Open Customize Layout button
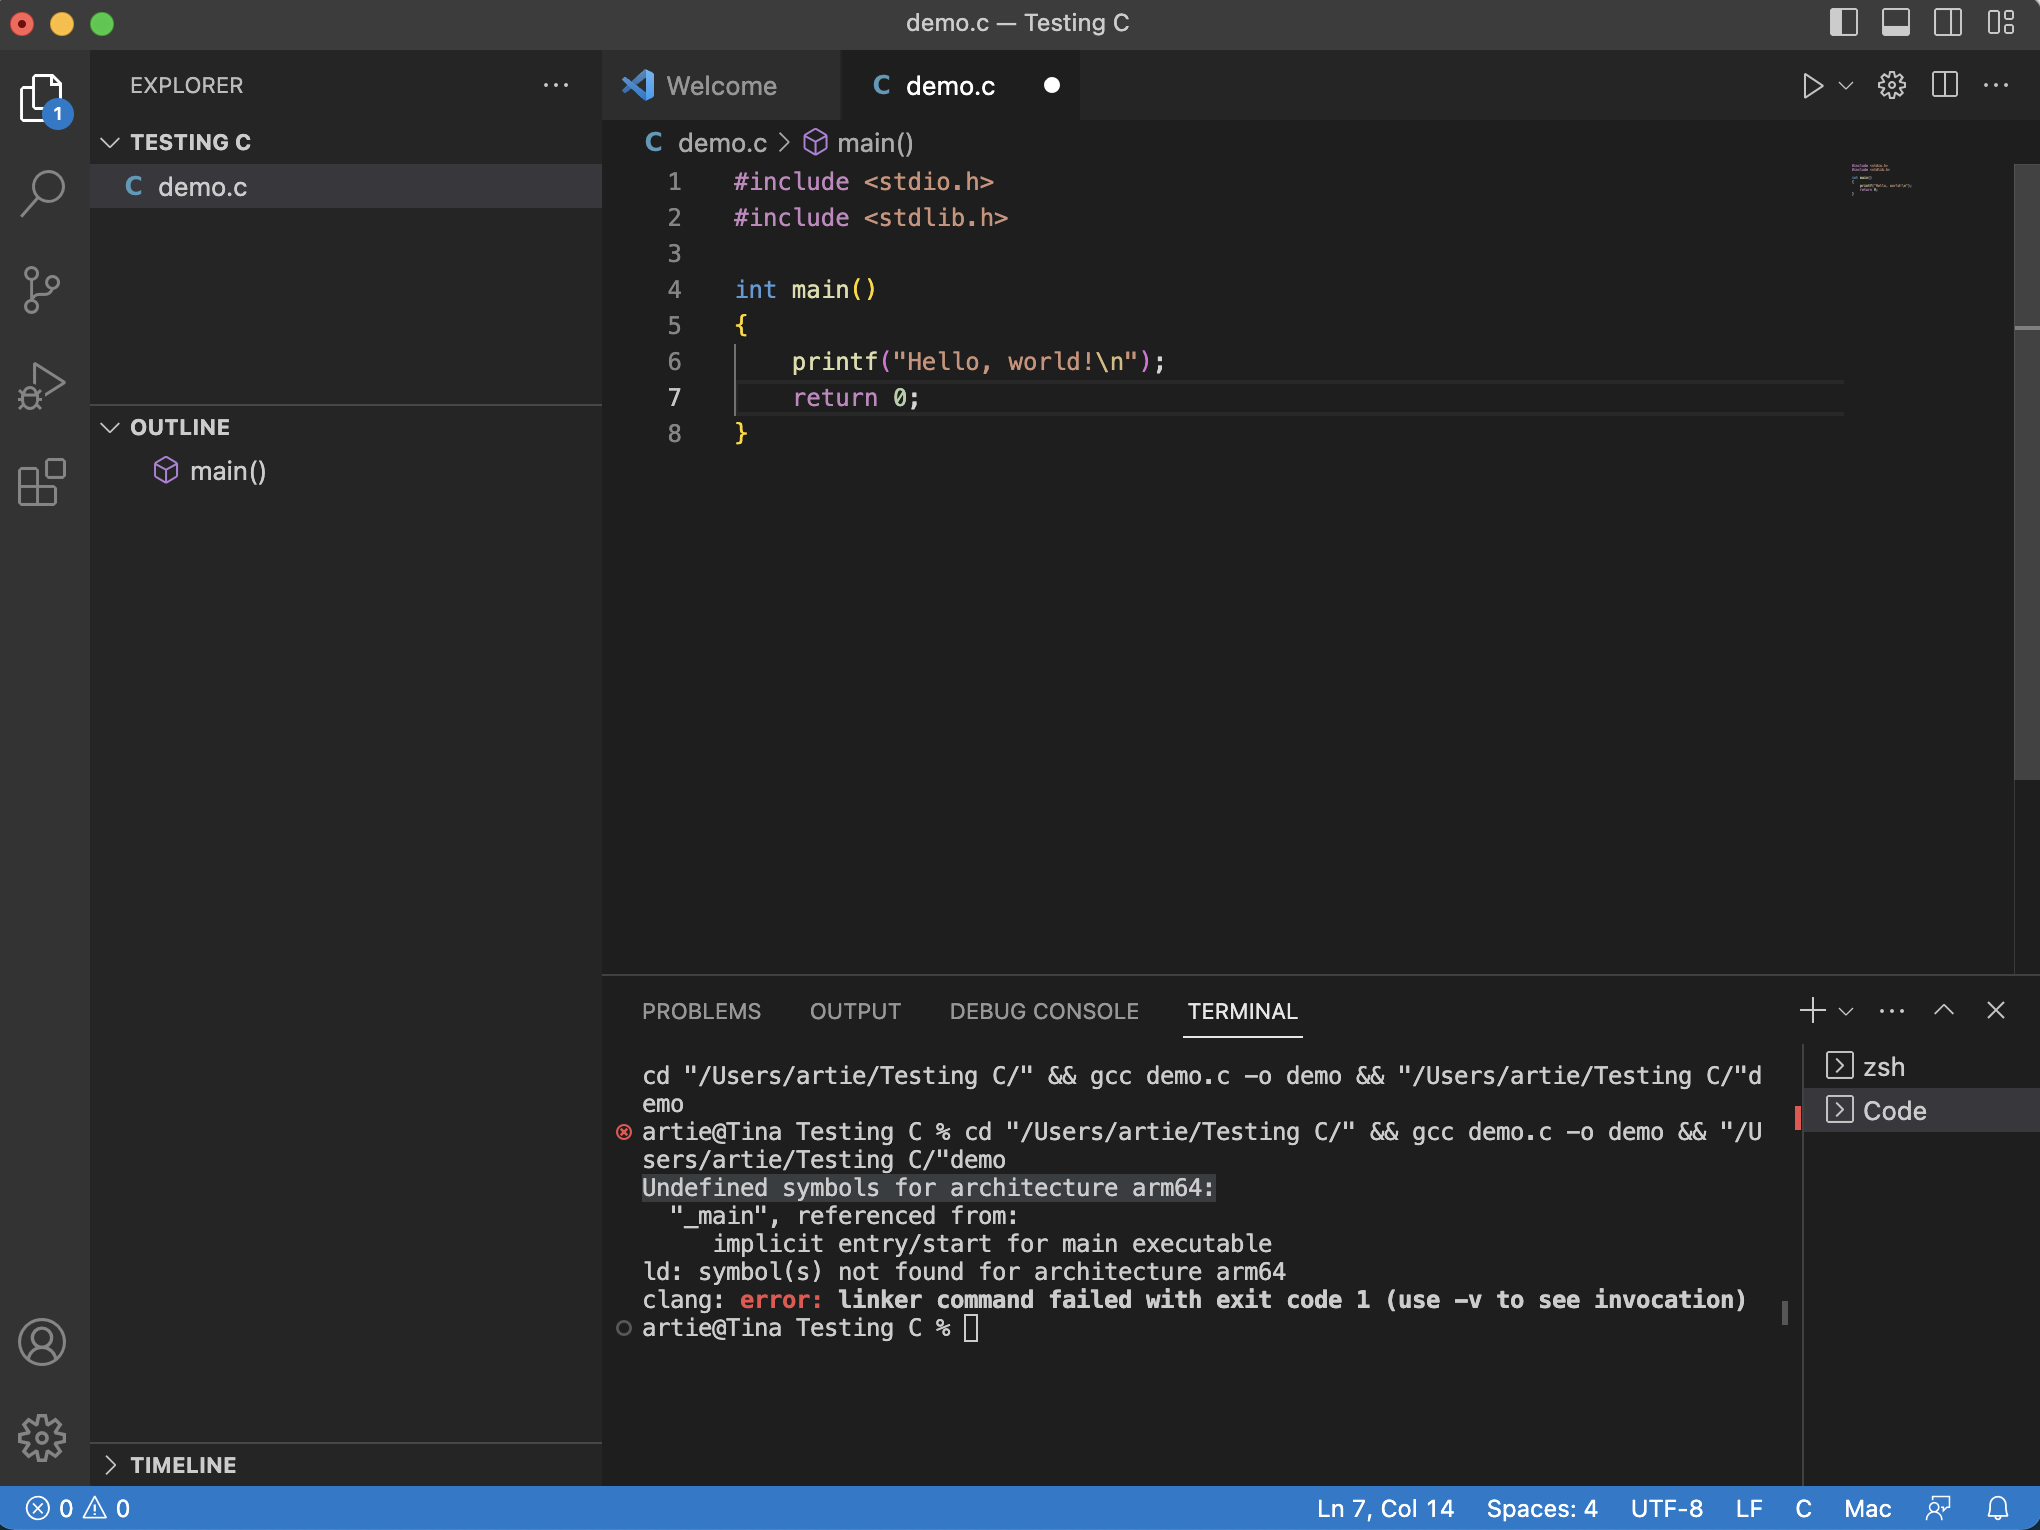The height and width of the screenshot is (1530, 2040). tap(2000, 23)
